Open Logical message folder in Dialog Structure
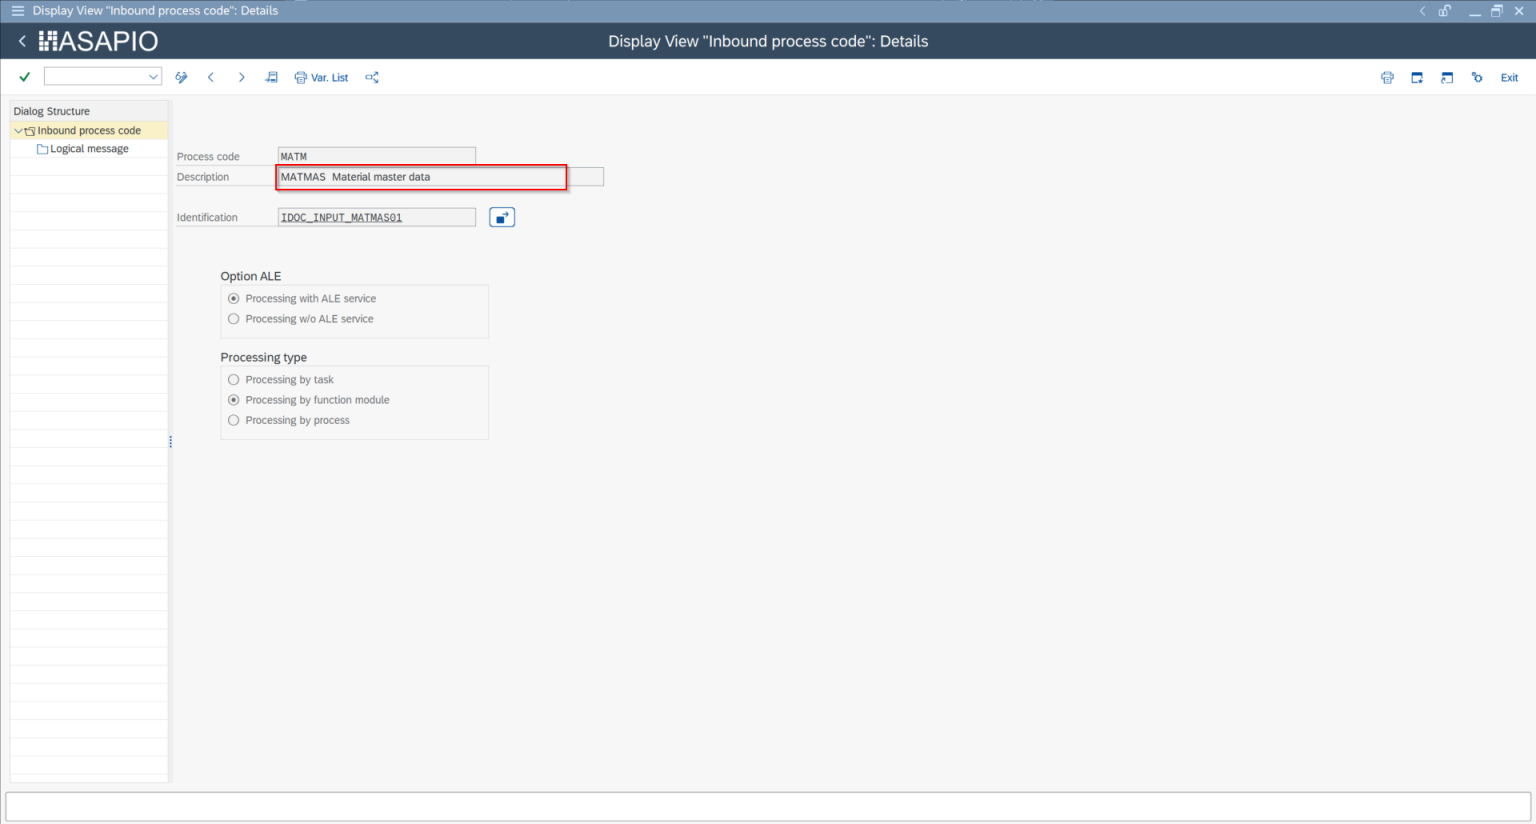The image size is (1536, 824). click(x=89, y=149)
